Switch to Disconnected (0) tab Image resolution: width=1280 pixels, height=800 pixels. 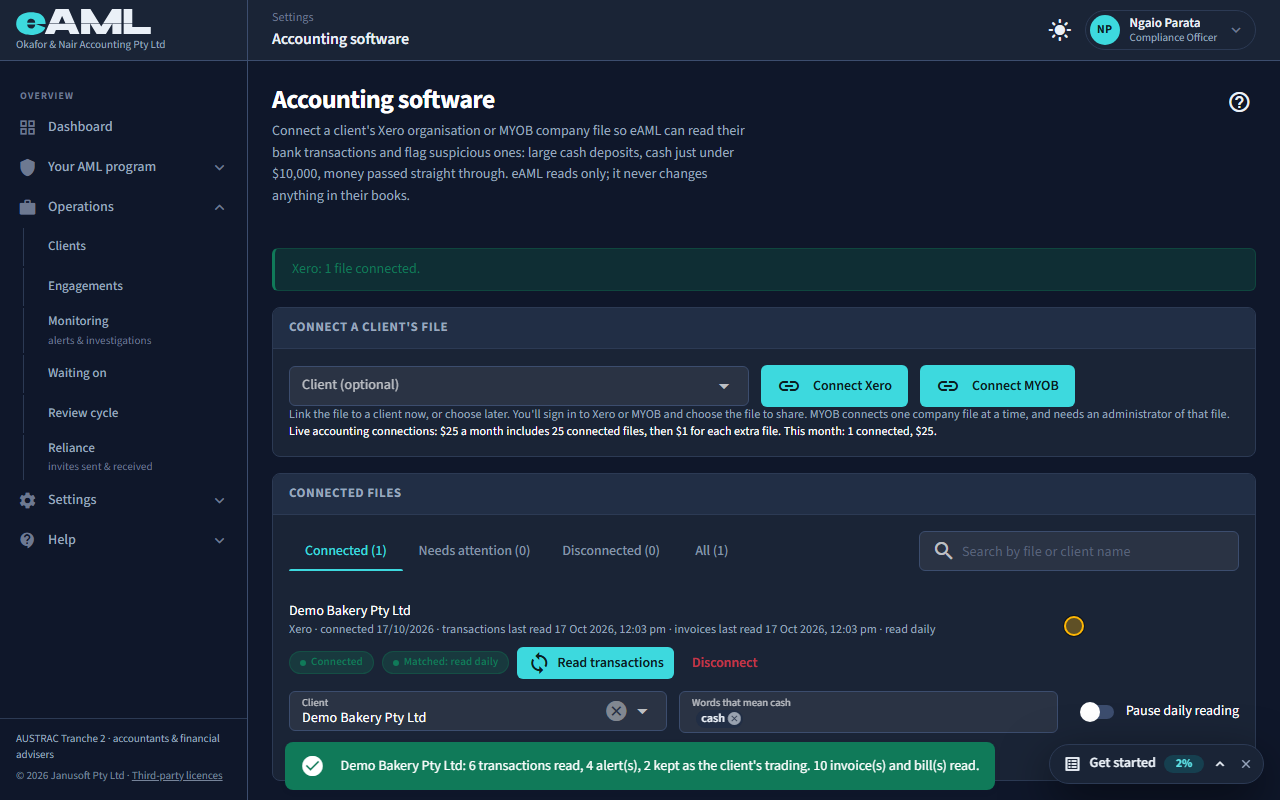611,551
